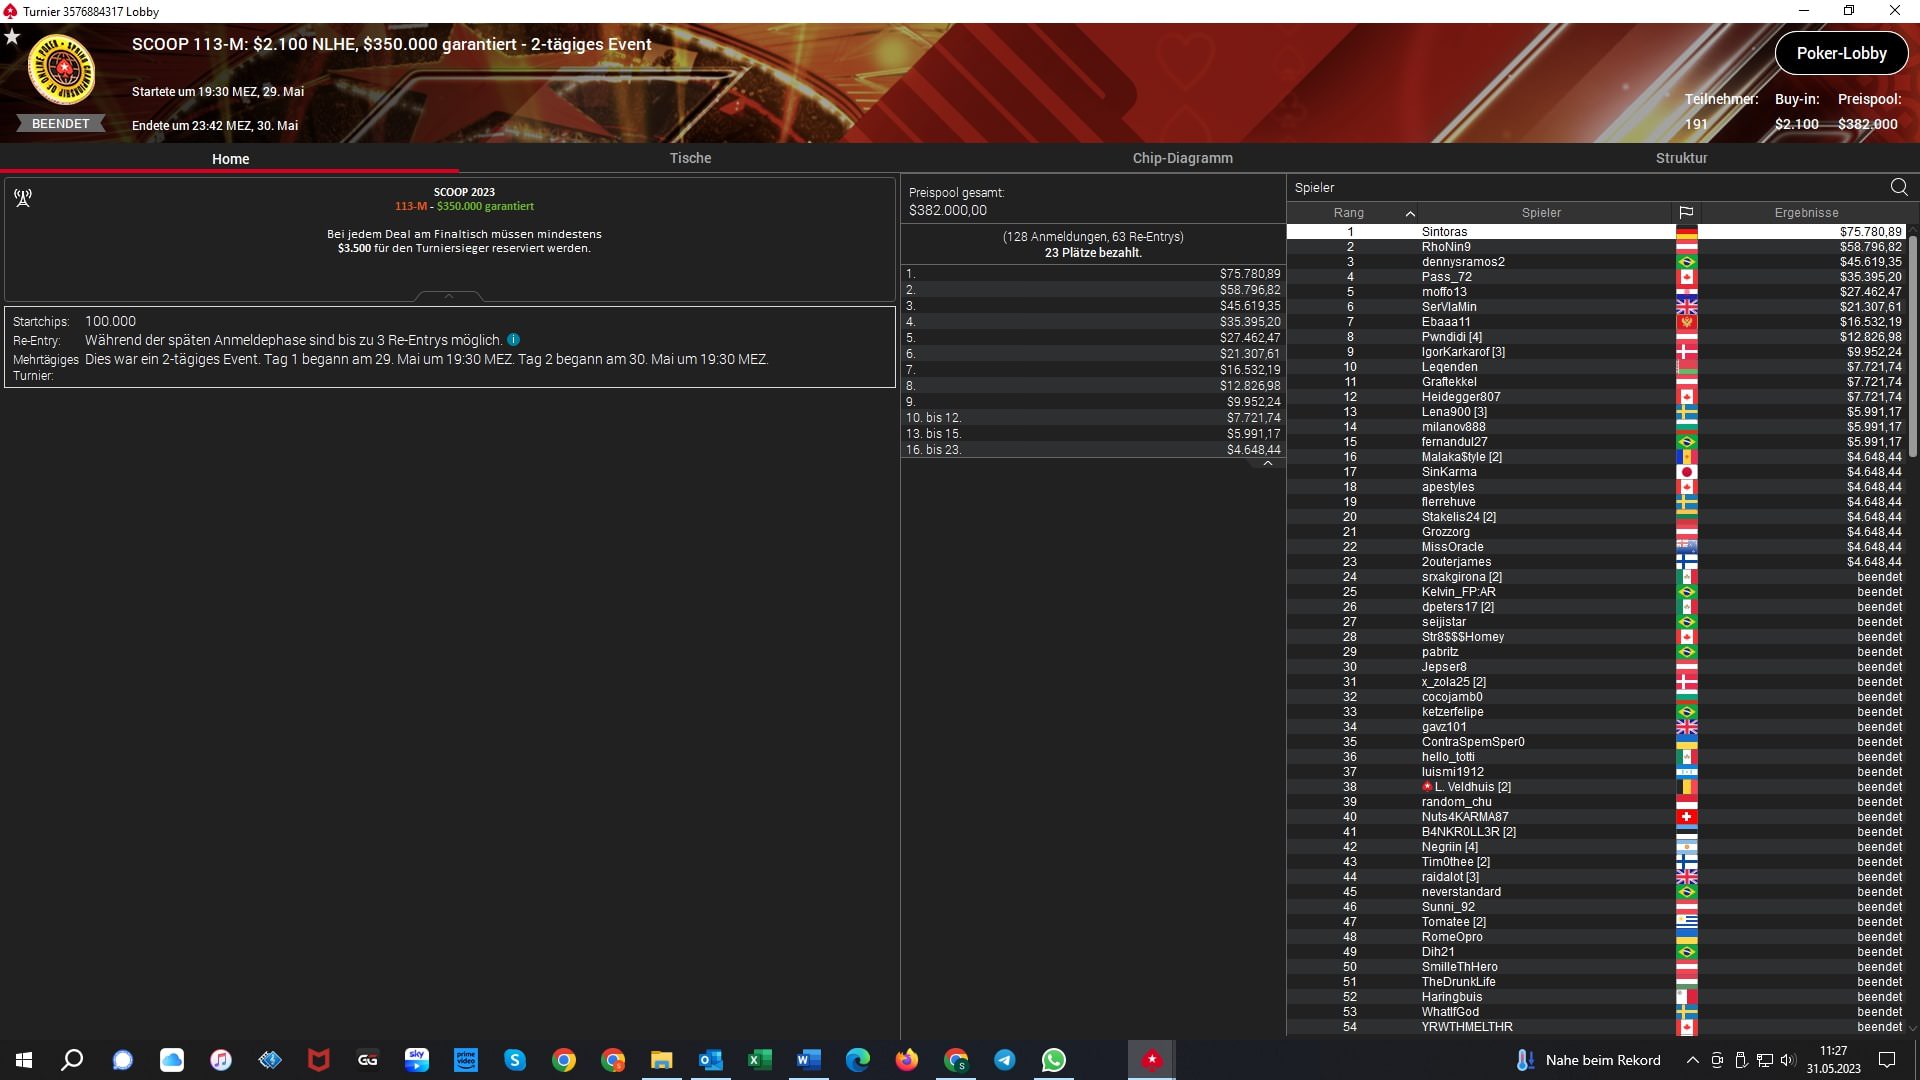This screenshot has width=1920, height=1080.
Task: Click the PokerStars taskbar icon
Action: click(x=1151, y=1060)
